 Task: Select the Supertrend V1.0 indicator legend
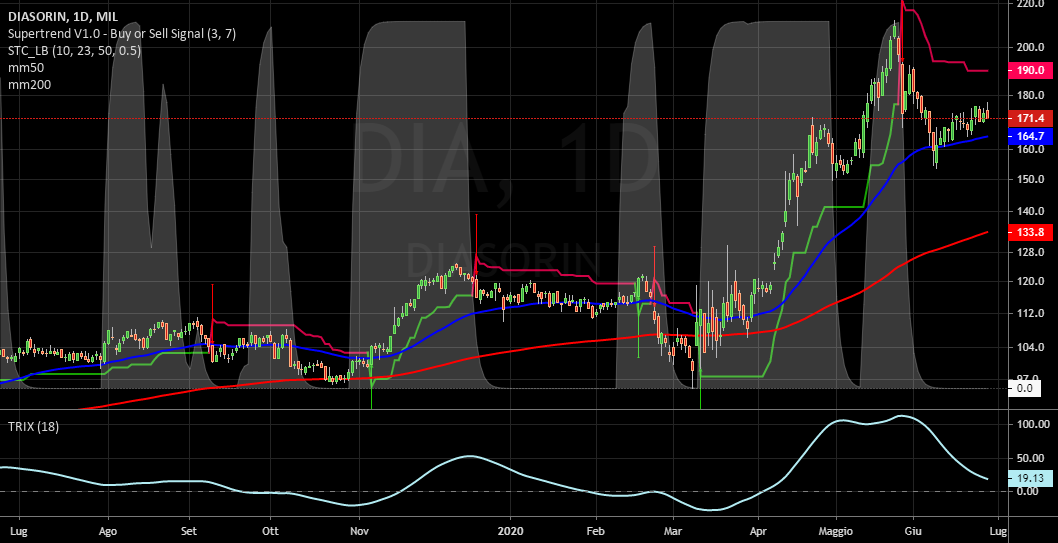(122, 34)
